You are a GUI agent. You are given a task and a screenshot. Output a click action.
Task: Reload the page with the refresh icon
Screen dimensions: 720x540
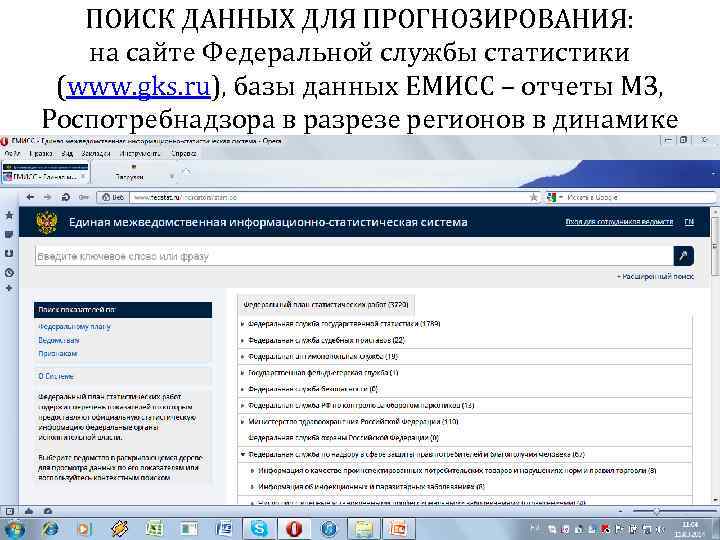[x=65, y=197]
